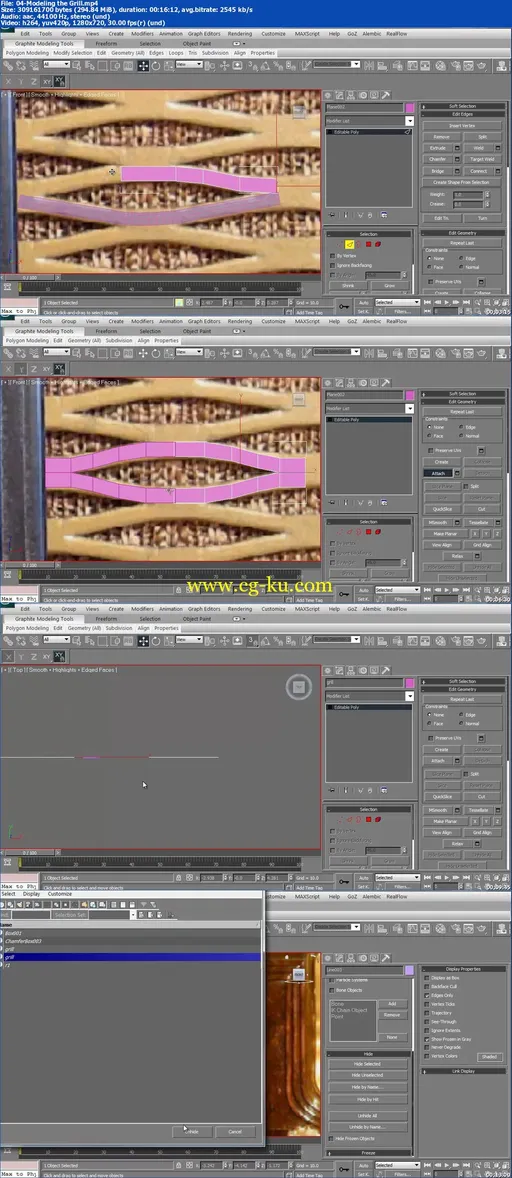The height and width of the screenshot is (1178, 512).
Task: Click object color swatch in the Edit Edges frame
Action: 409,107
